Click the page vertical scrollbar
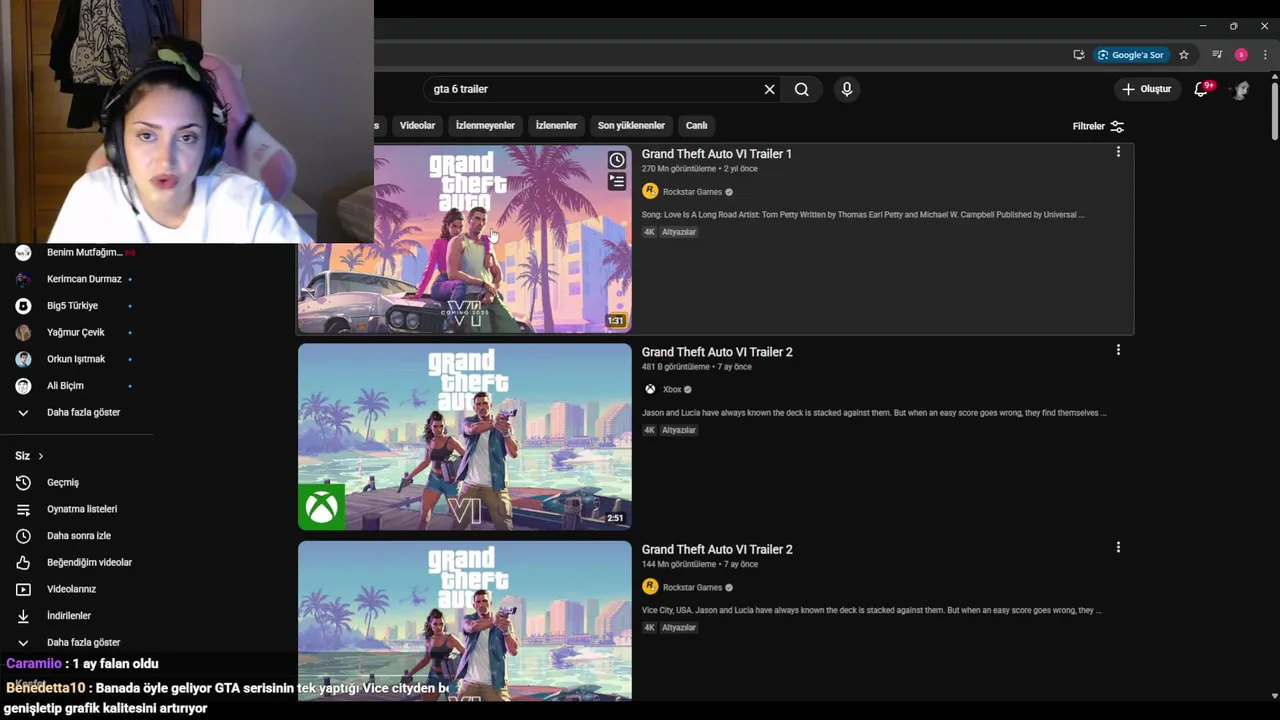This screenshot has width=1280, height=720. click(1274, 110)
